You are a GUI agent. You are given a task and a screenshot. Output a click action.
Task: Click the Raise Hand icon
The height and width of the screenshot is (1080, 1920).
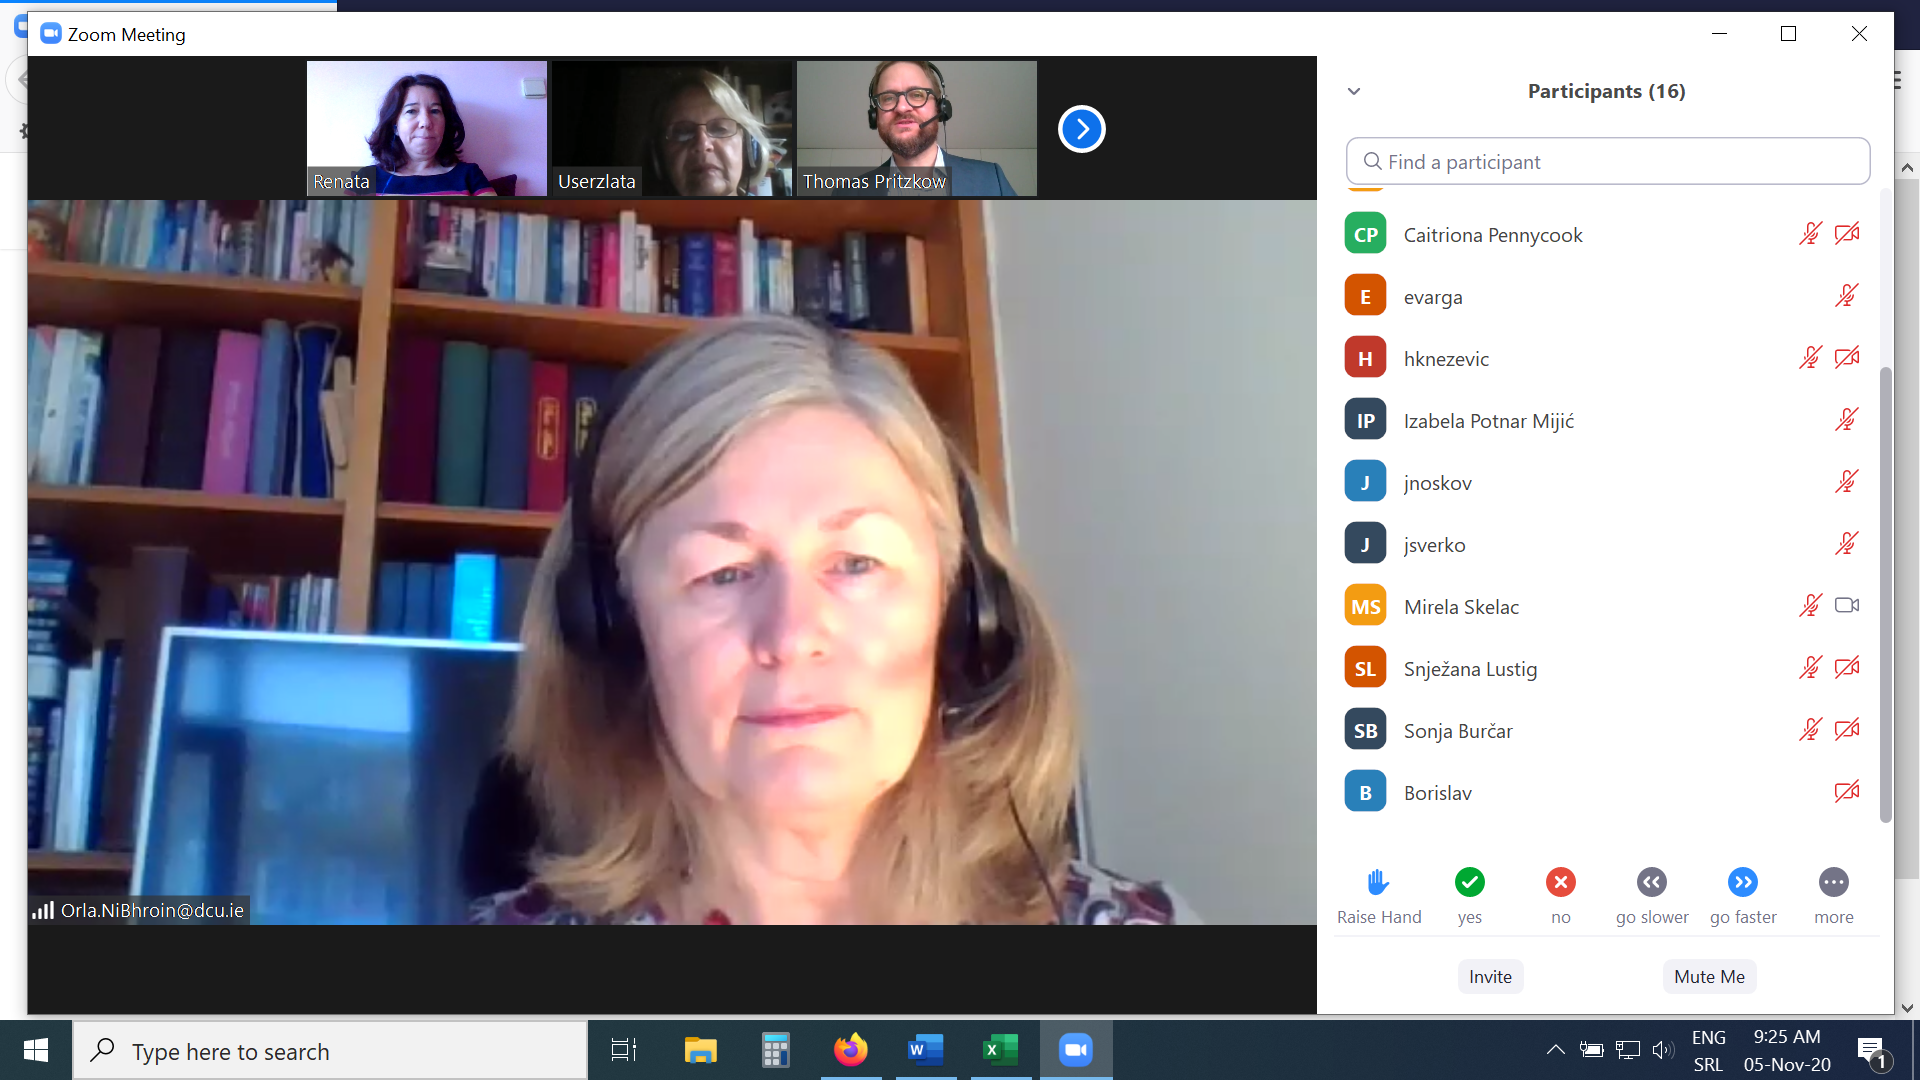click(1378, 882)
